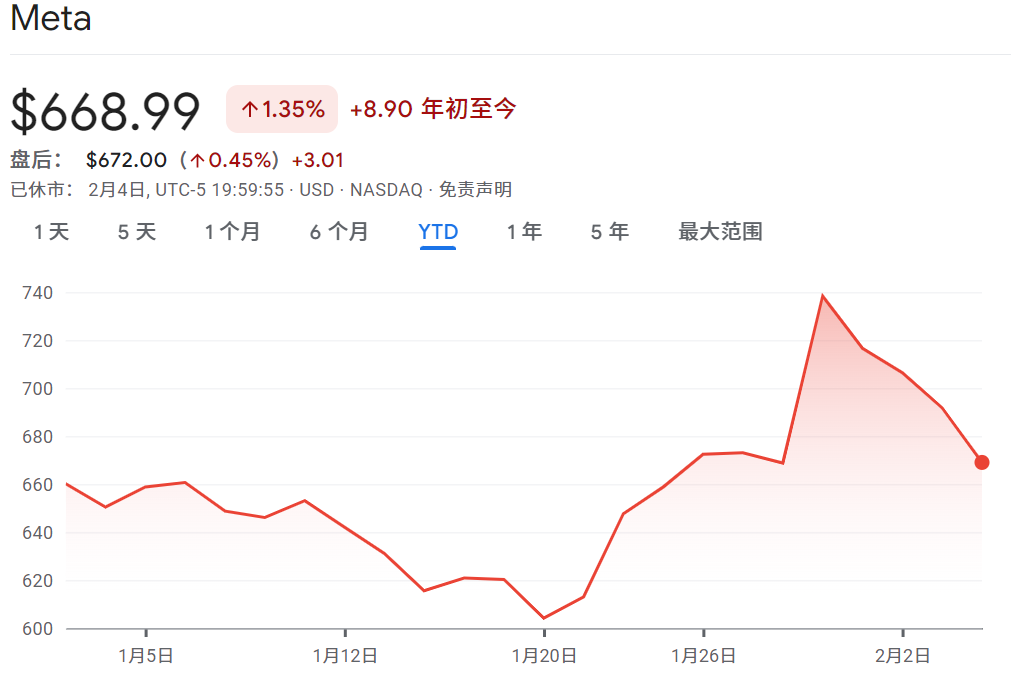Click the $668.99 current price
Screen dimensions: 1011x676
pos(106,111)
